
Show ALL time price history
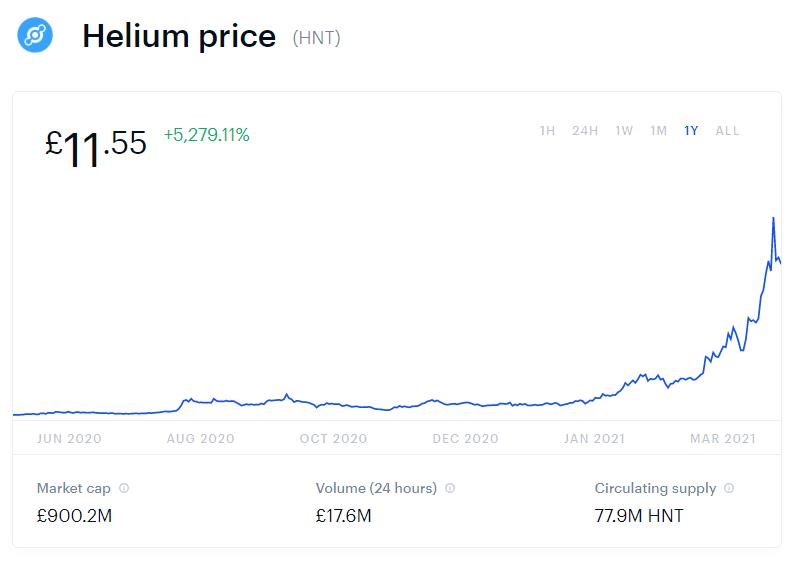(727, 131)
